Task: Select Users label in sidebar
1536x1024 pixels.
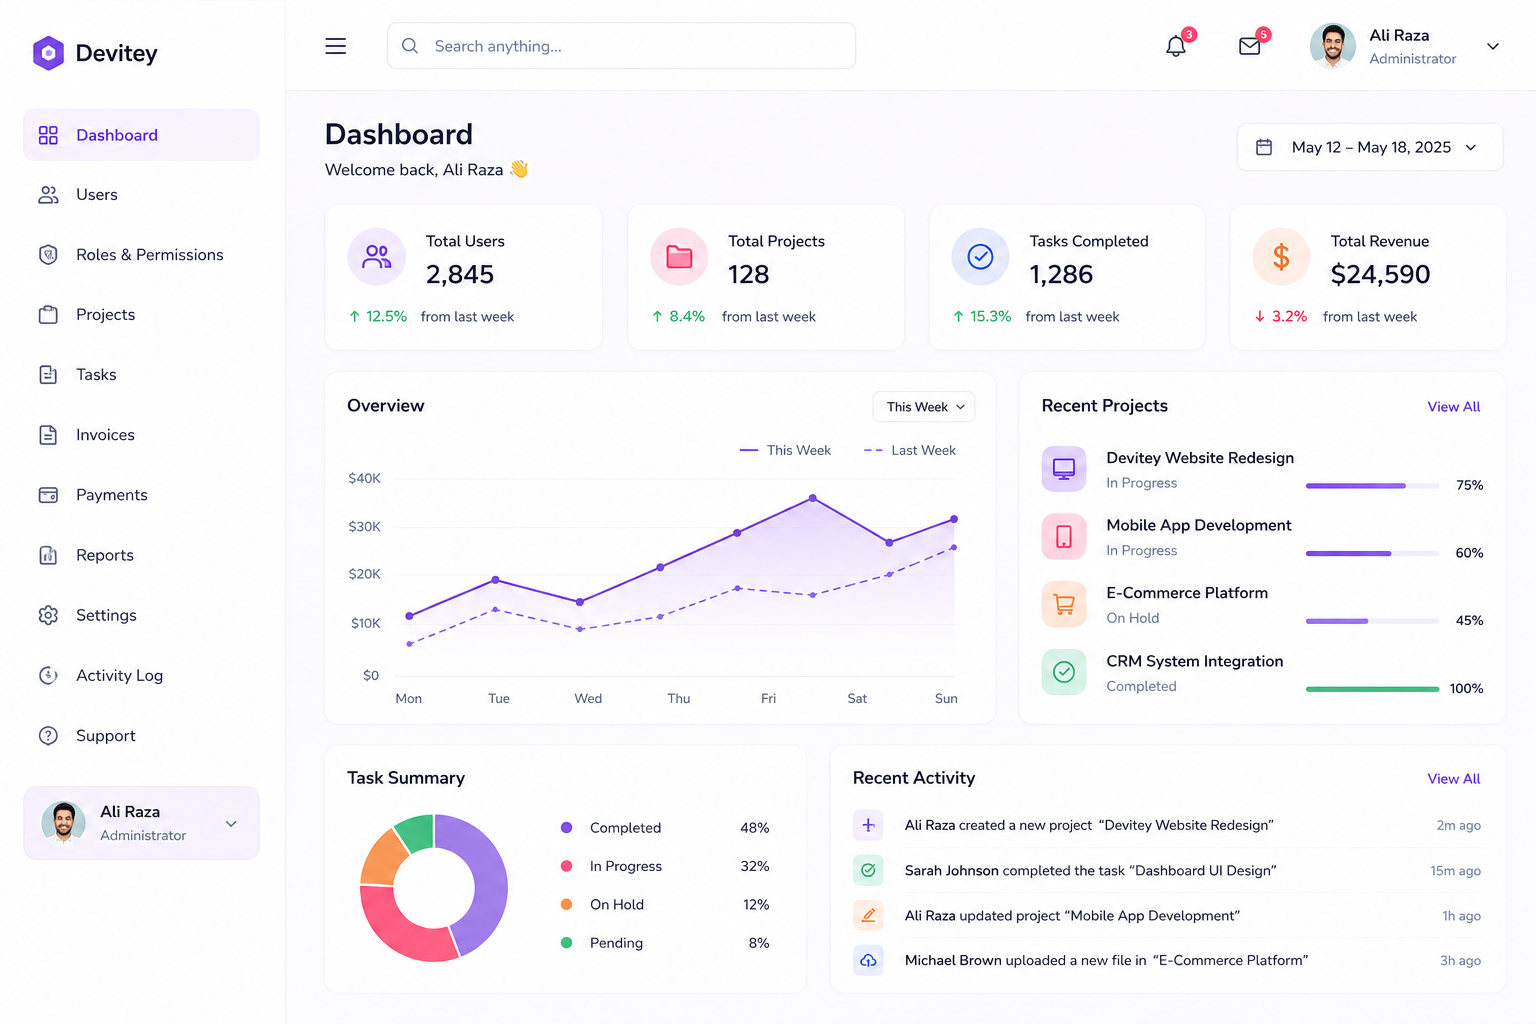Action: [97, 195]
